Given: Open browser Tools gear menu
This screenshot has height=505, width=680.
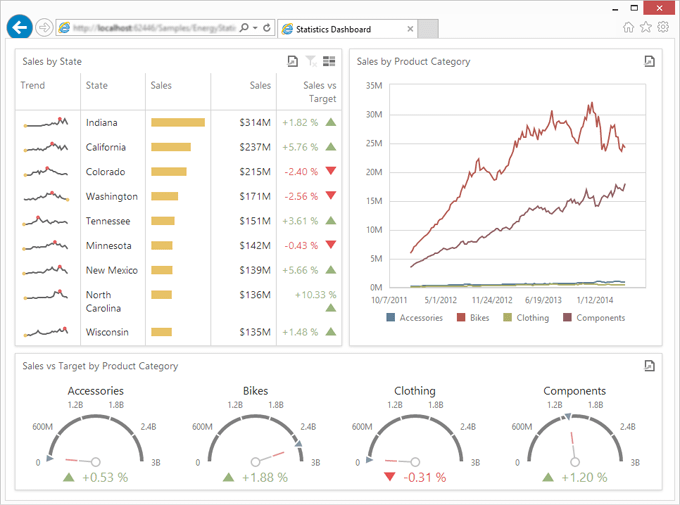Looking at the screenshot, I should point(662,28).
